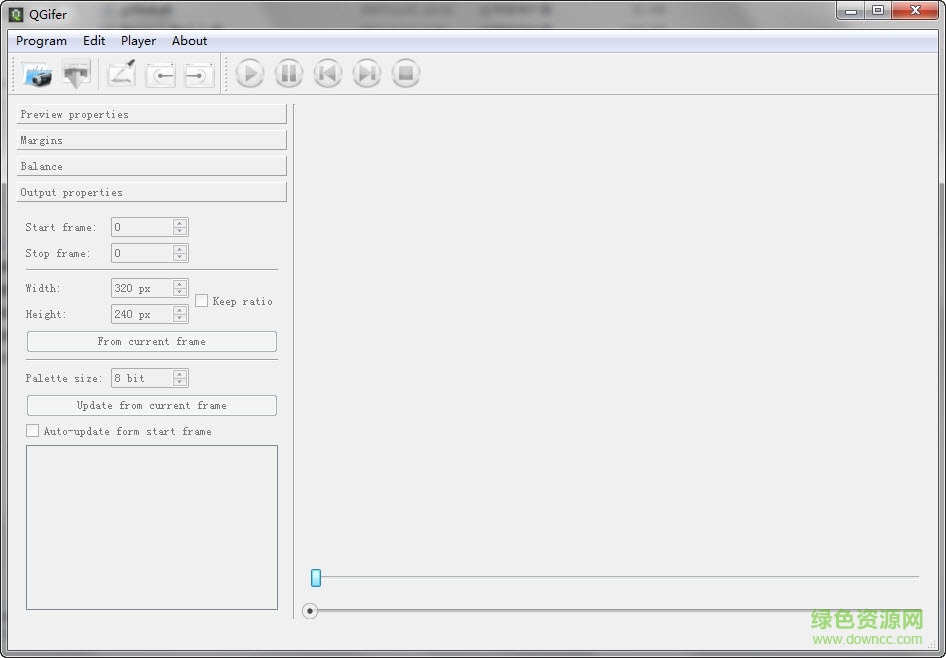Screen dimensions: 946x658
Task: Expand the Margins panel
Action: [151, 140]
